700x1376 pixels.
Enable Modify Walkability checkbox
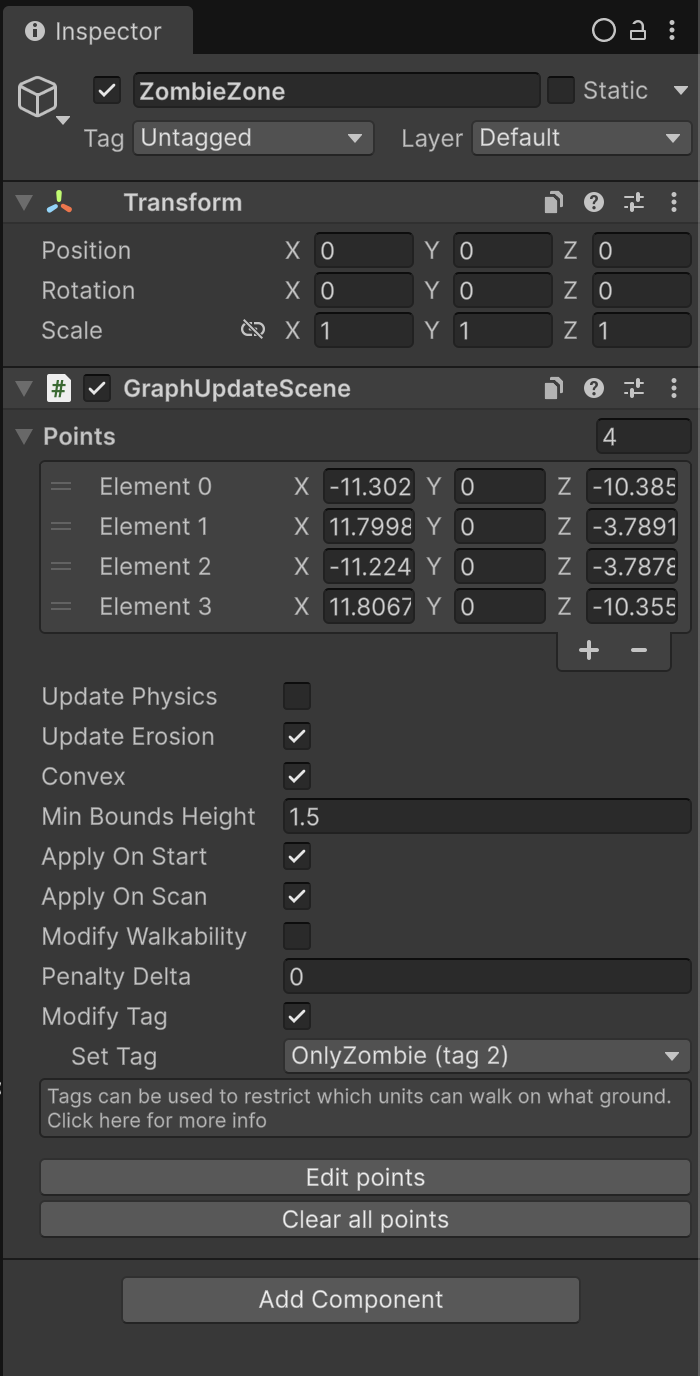coord(297,936)
